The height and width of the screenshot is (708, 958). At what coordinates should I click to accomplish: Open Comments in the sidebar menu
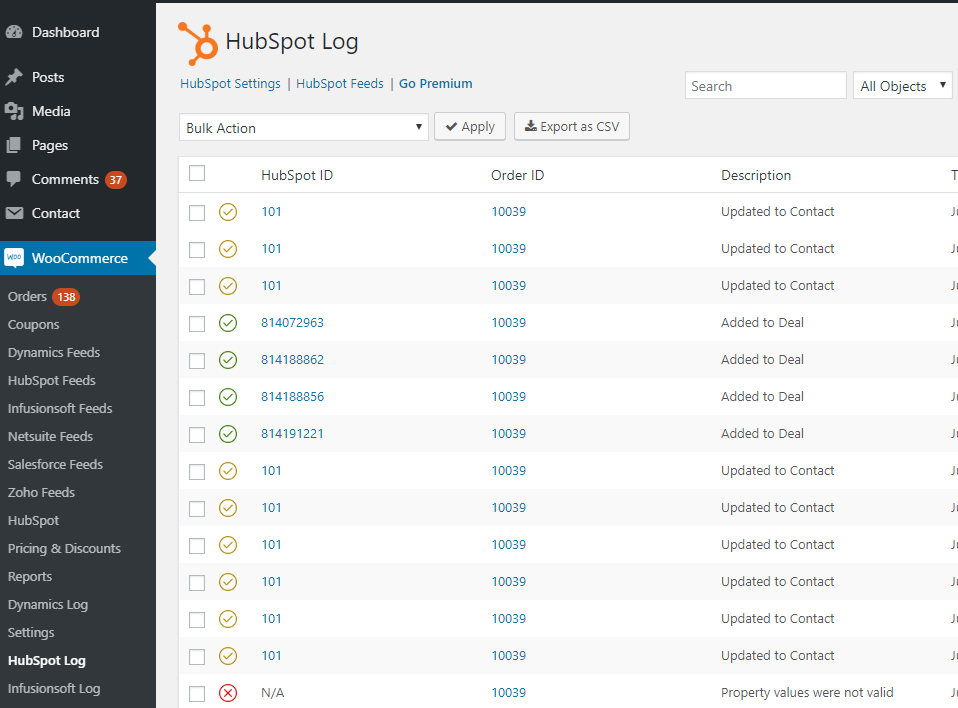coord(65,179)
